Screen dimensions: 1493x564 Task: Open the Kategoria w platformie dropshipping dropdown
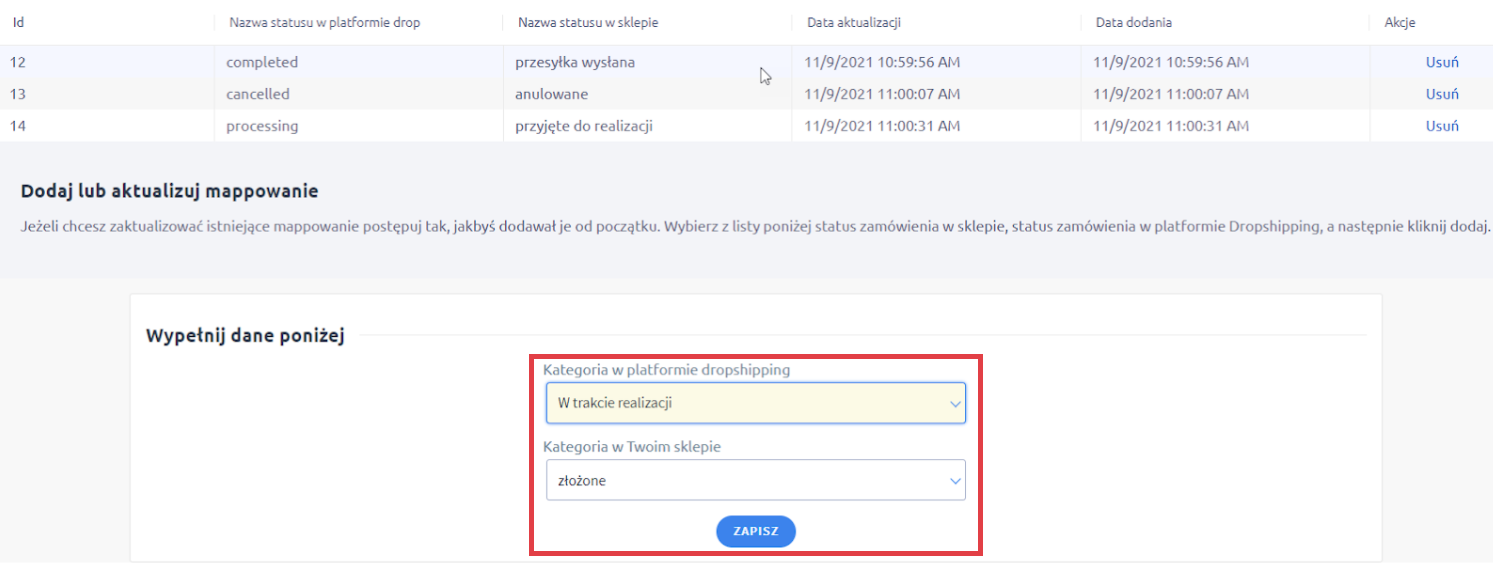[755, 403]
